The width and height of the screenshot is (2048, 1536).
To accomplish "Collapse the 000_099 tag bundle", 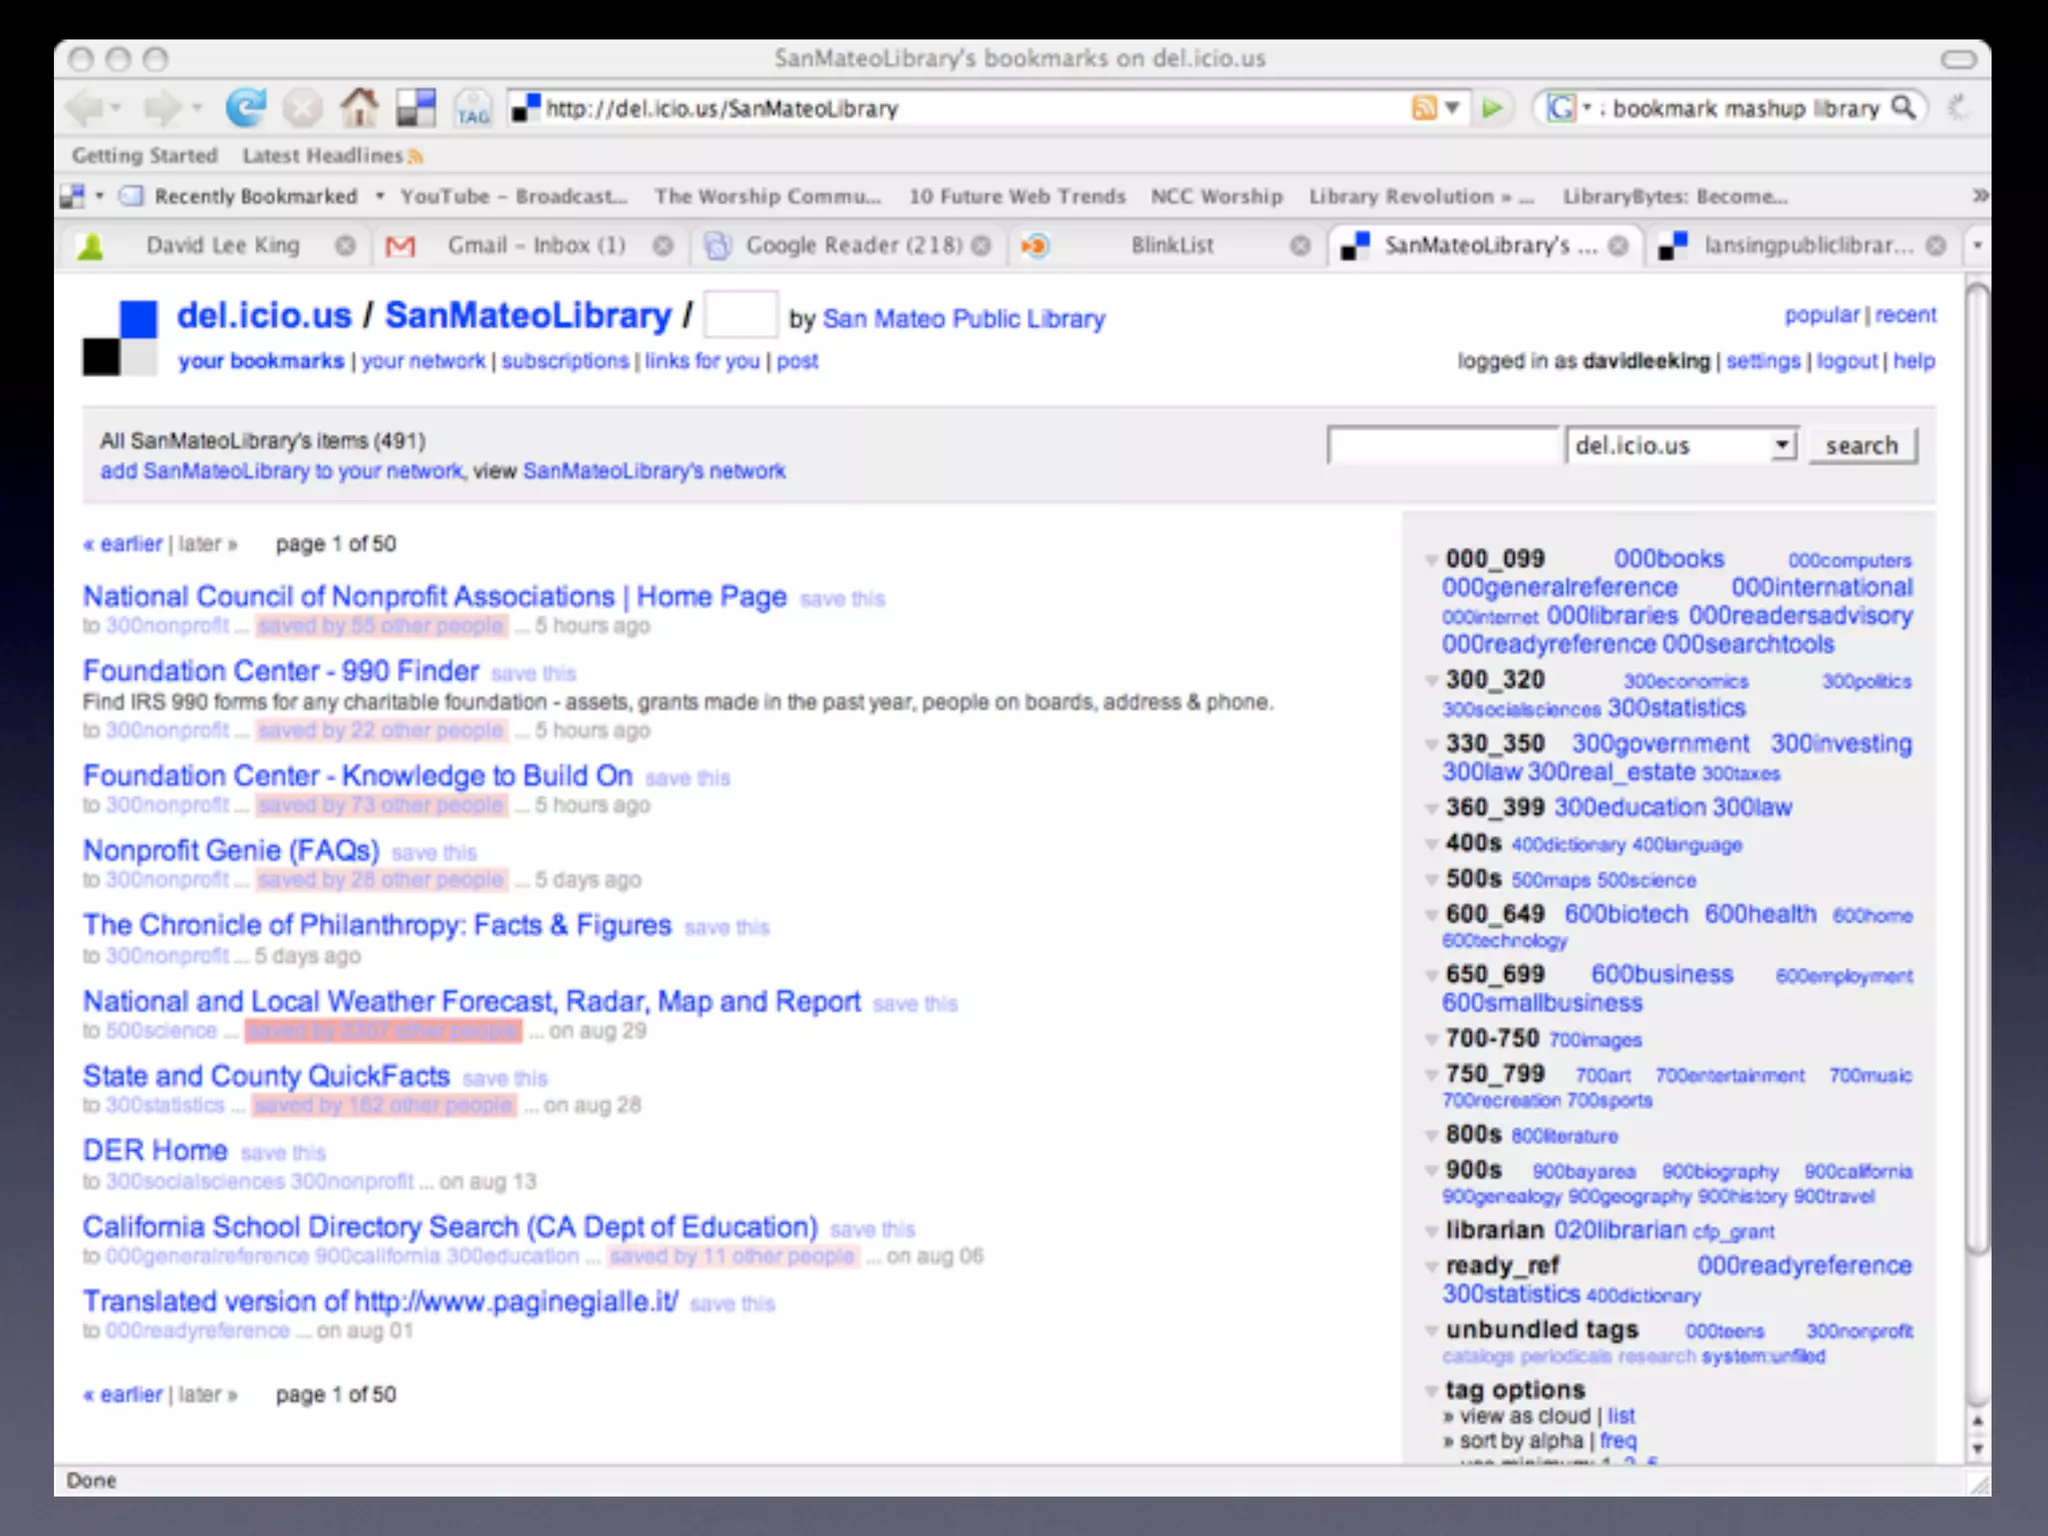I will 1432,560.
